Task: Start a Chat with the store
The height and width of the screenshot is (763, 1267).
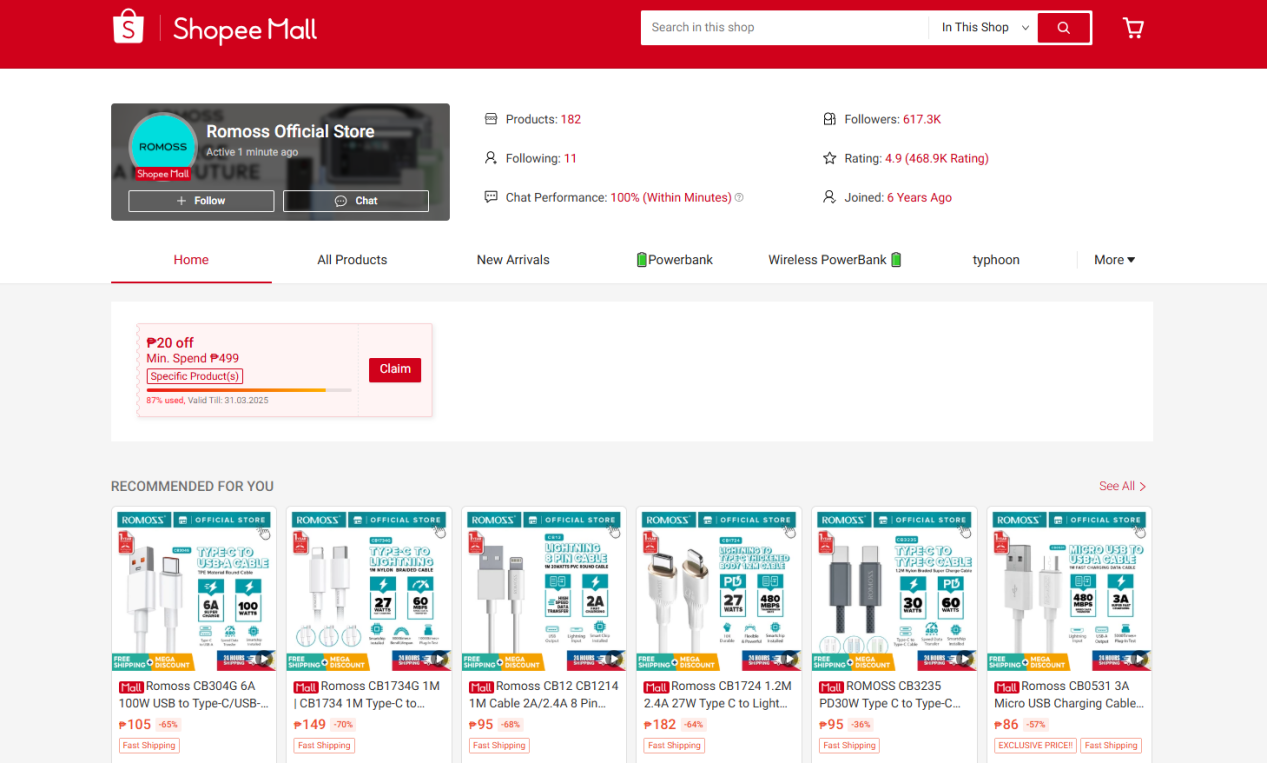Action: pos(356,201)
